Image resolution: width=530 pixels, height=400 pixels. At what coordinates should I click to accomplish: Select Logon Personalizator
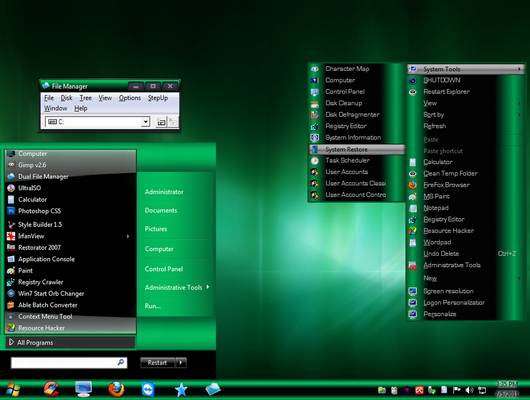(x=465, y=303)
